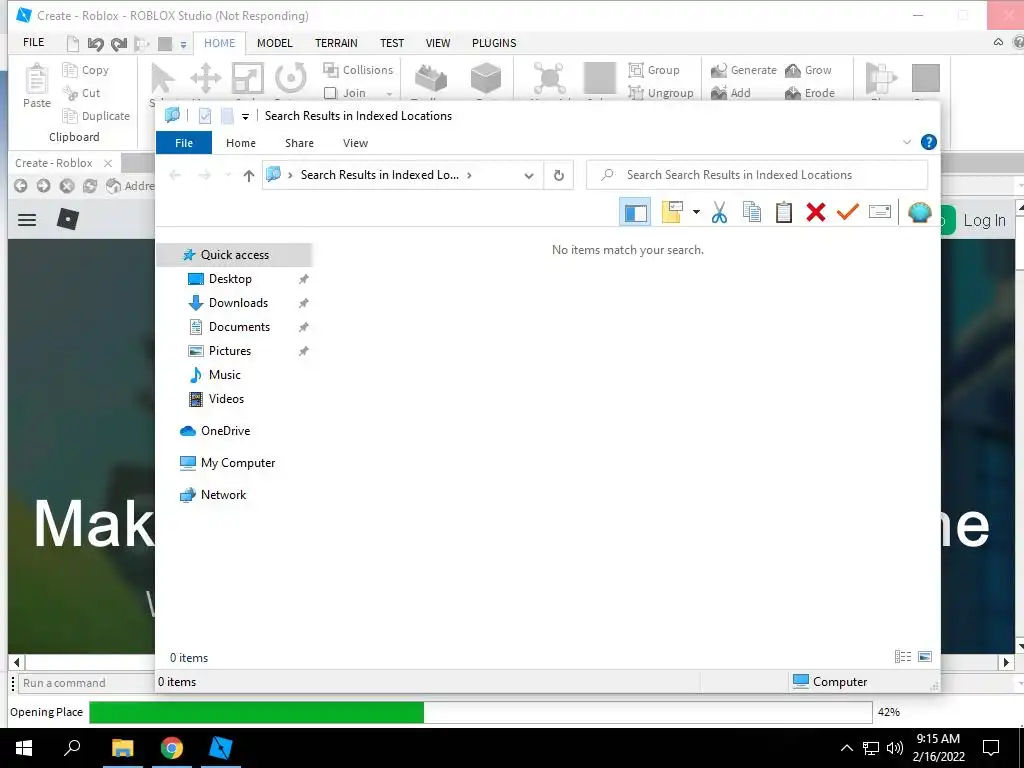Screen dimensions: 1024x768
Task: Open Google Chrome from taskbar
Action: [x=172, y=748]
